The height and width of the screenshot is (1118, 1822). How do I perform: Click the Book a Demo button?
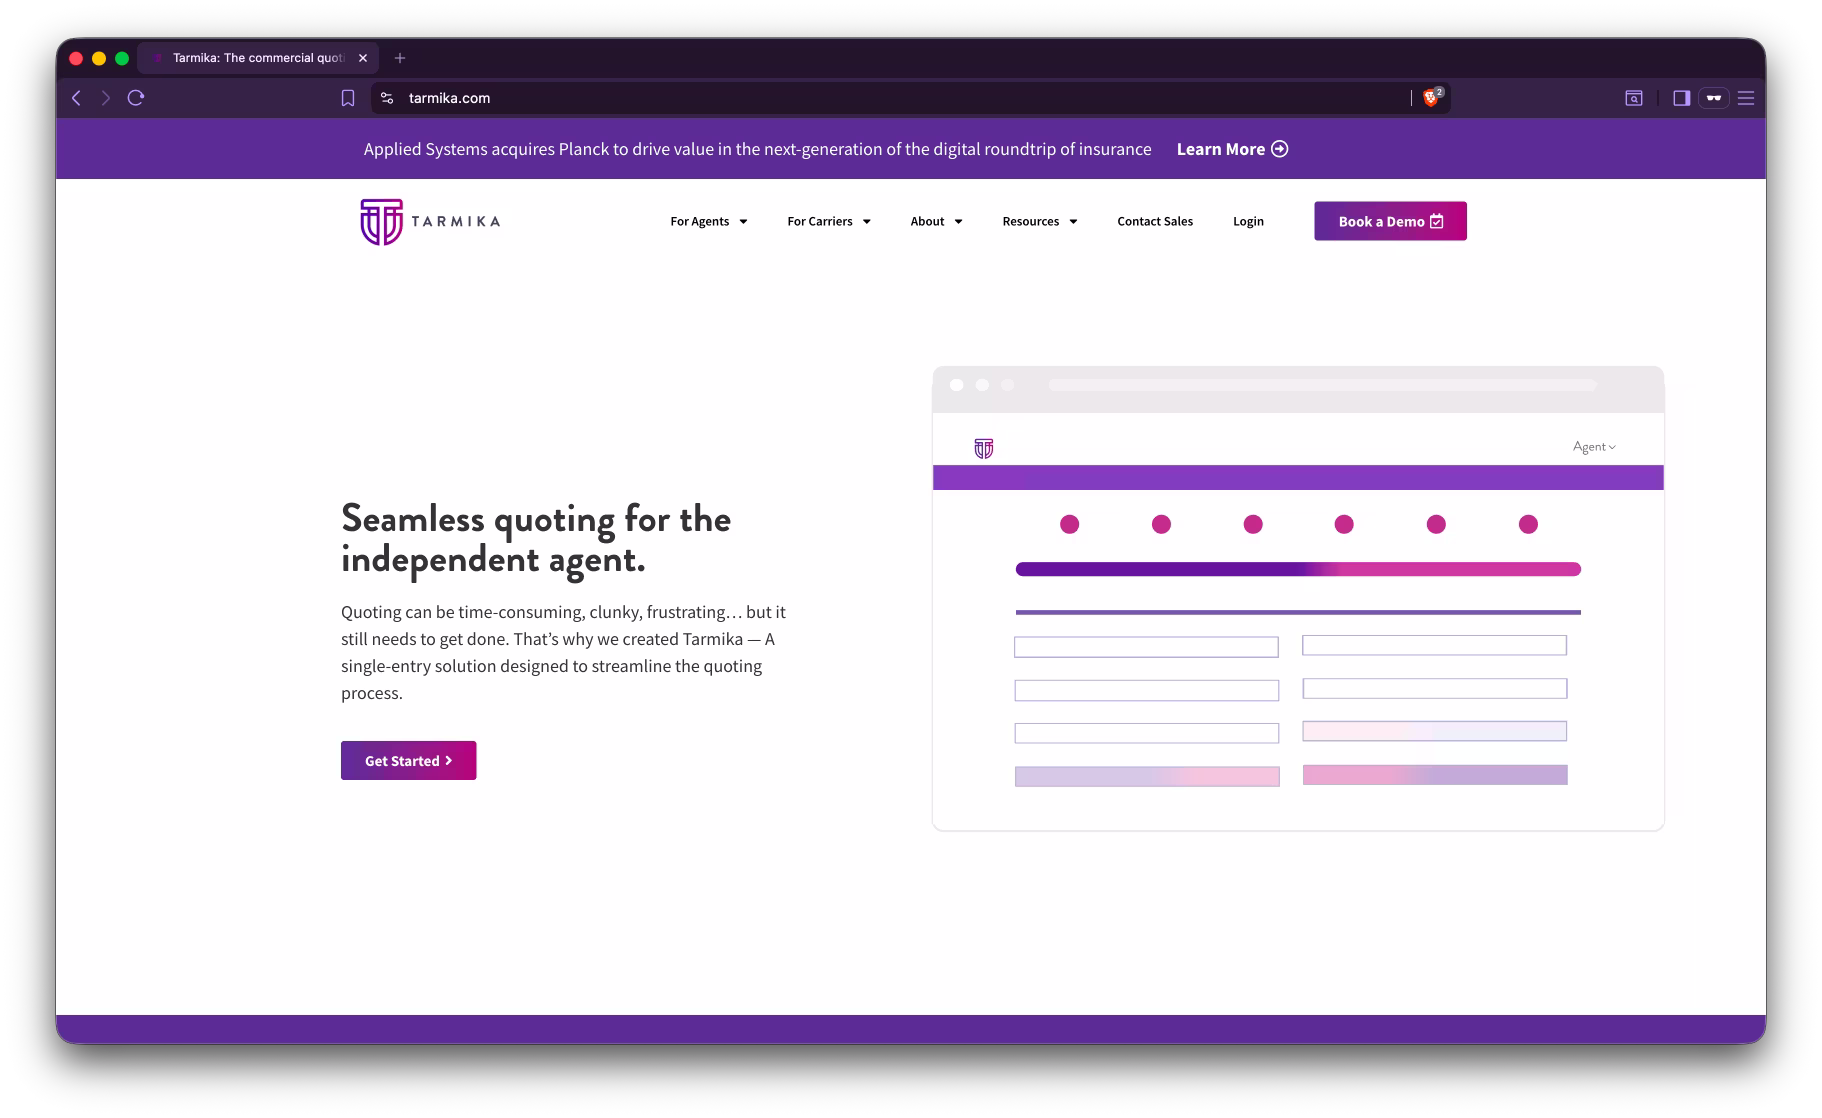[x=1390, y=221]
